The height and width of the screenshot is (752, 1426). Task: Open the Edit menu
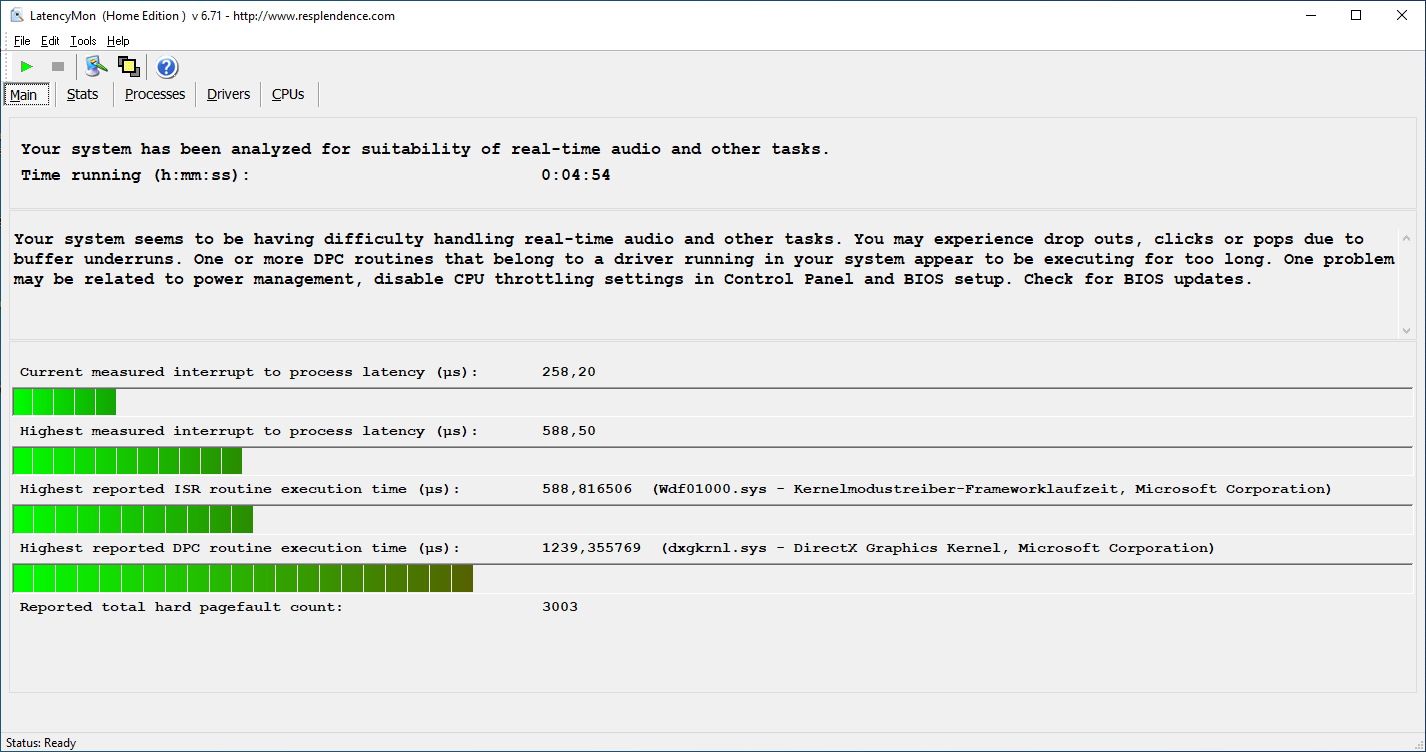50,41
